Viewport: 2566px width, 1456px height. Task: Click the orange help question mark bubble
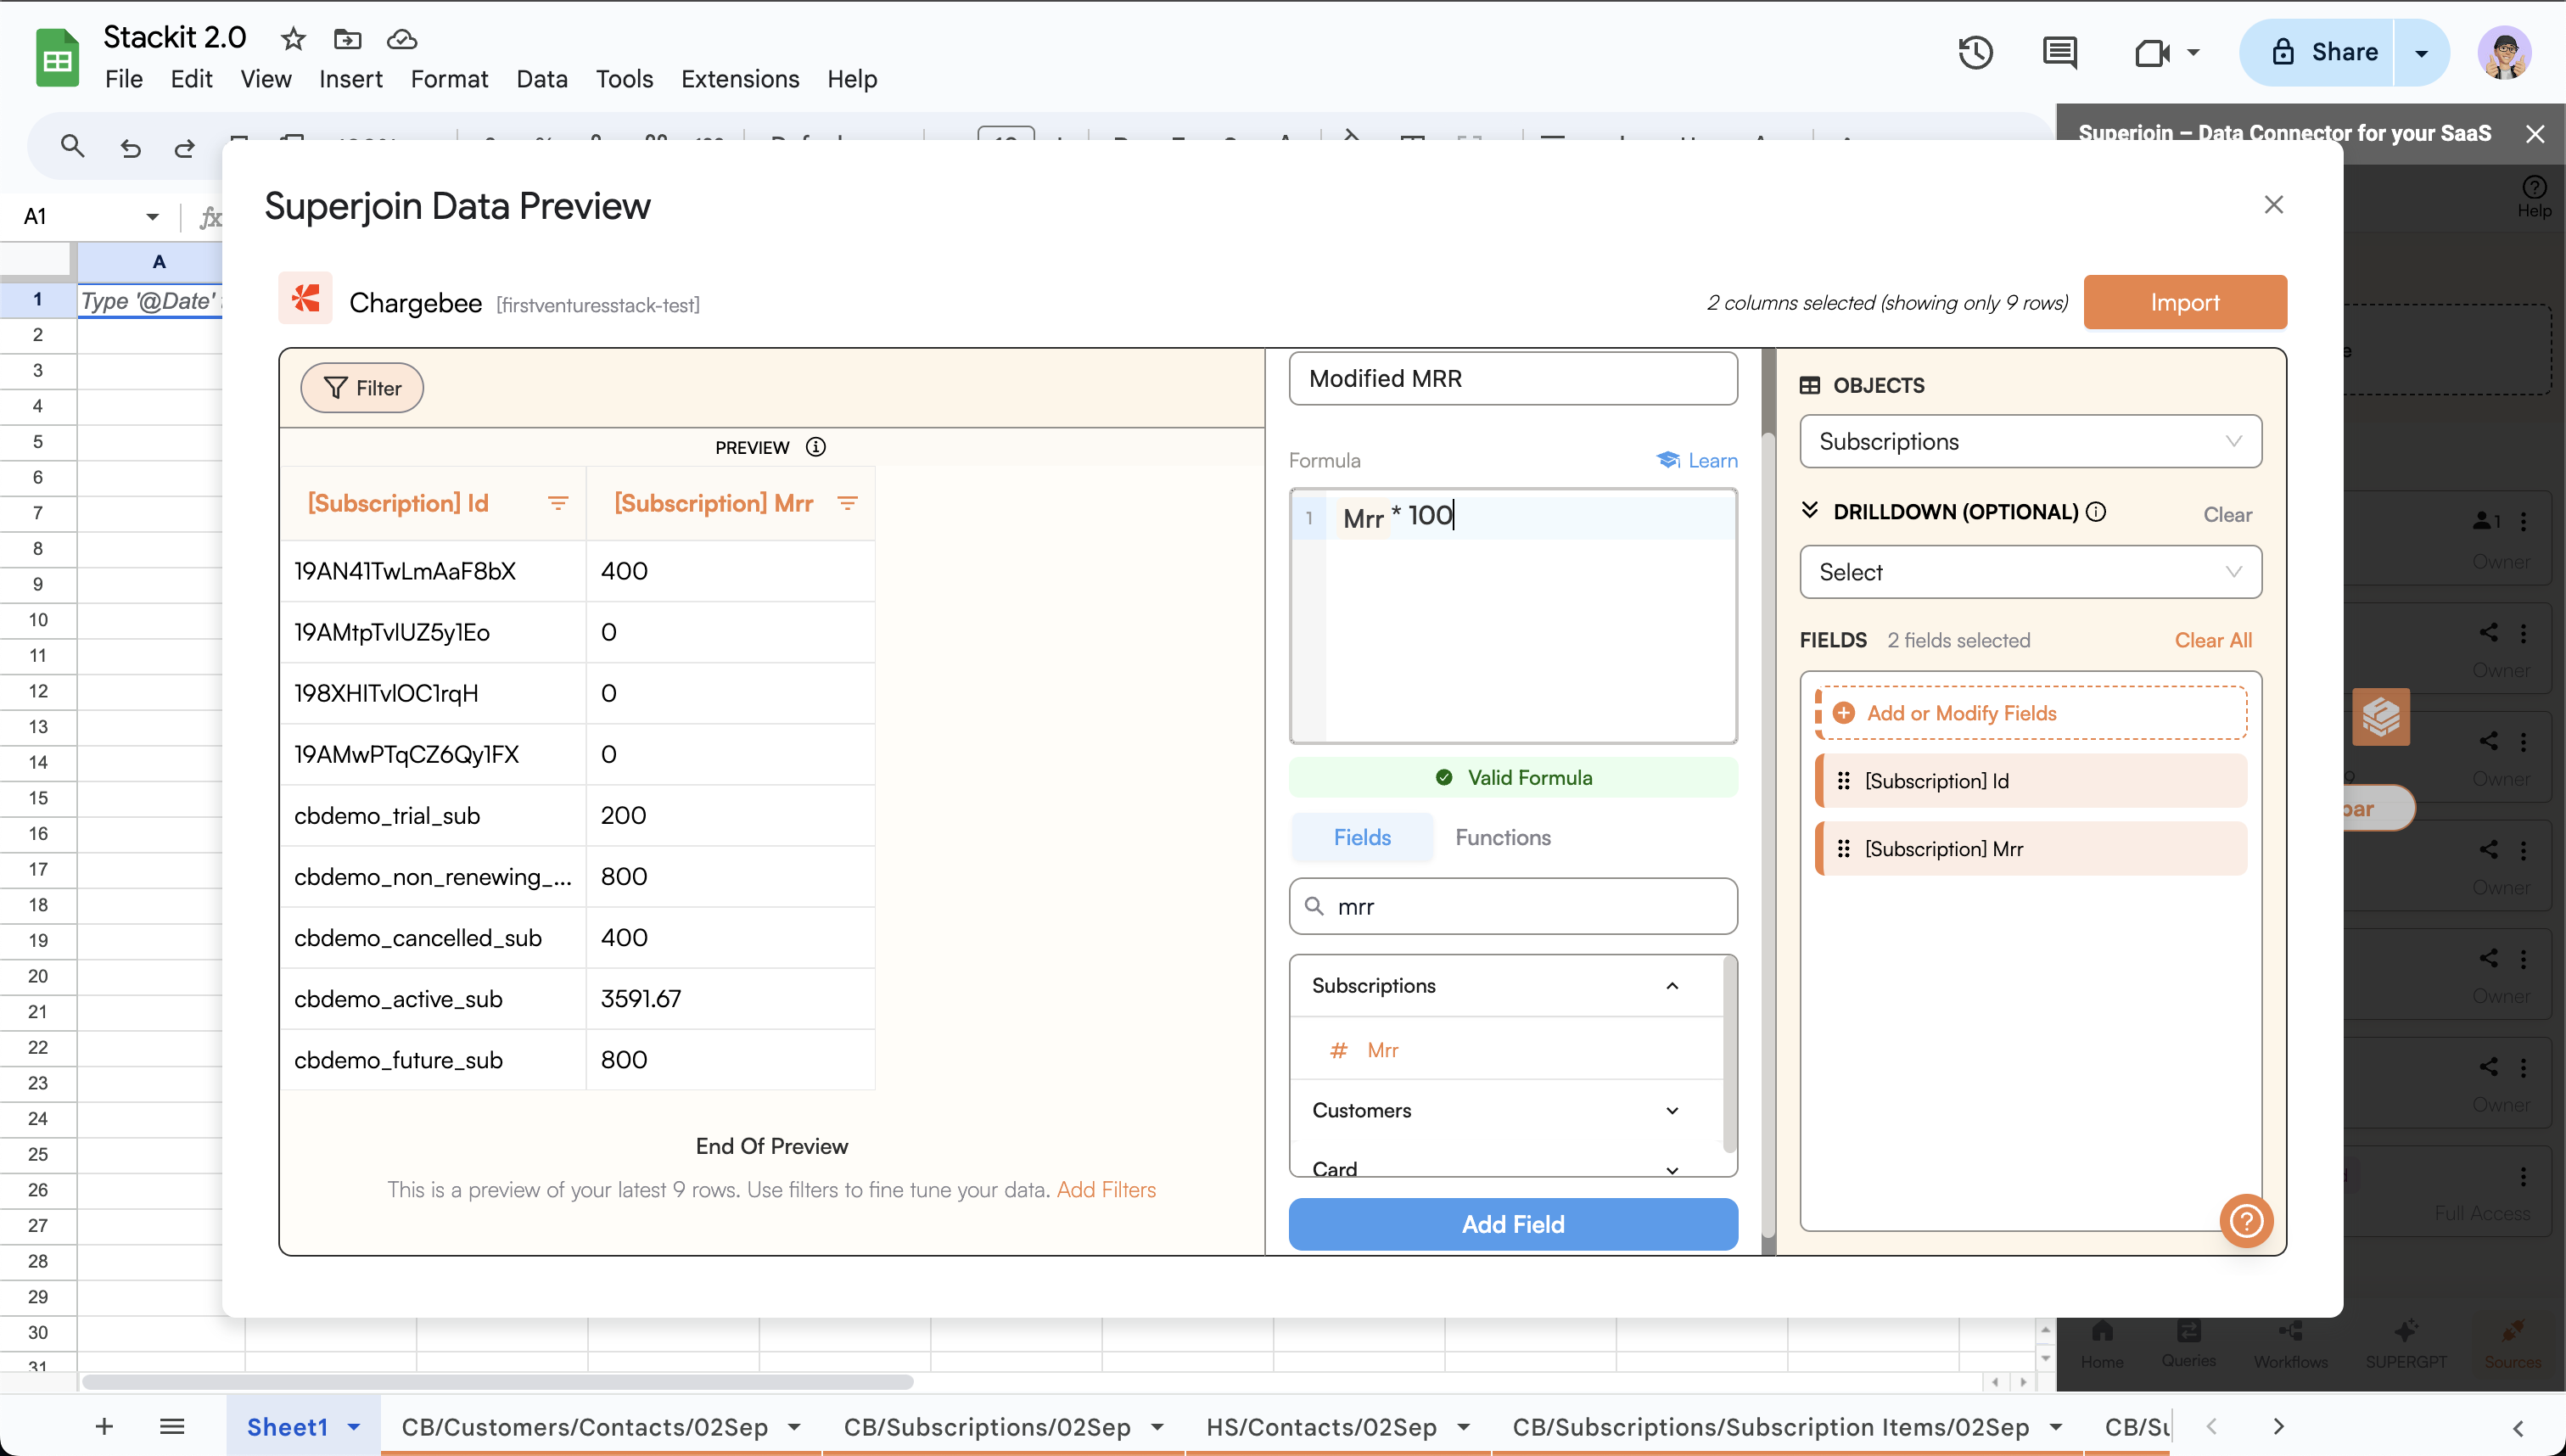coord(2246,1221)
